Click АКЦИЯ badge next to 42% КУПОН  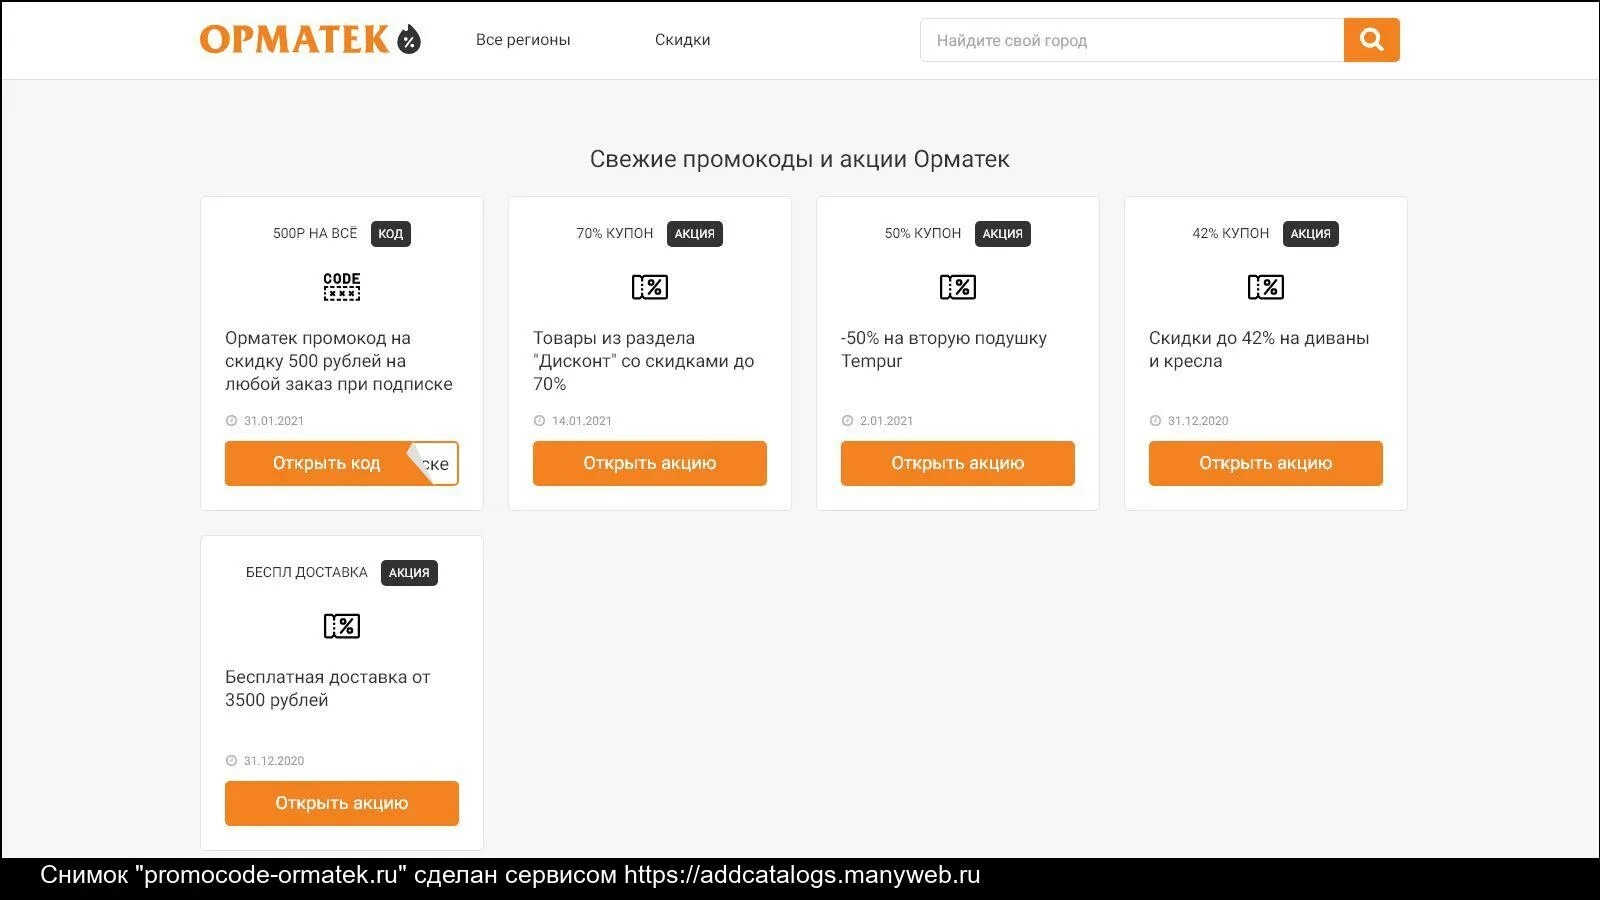pyautogui.click(x=1311, y=234)
